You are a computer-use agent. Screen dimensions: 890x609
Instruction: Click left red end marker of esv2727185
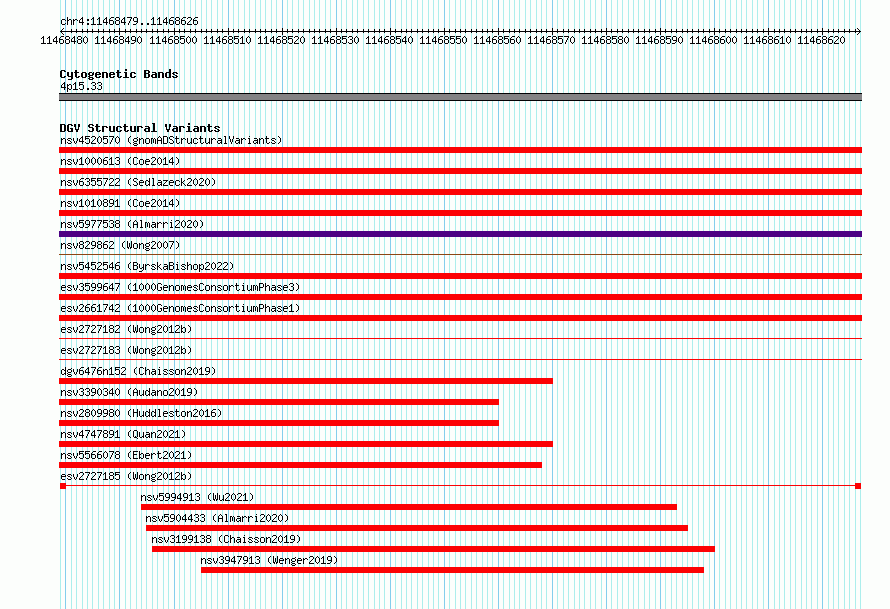(x=63, y=486)
